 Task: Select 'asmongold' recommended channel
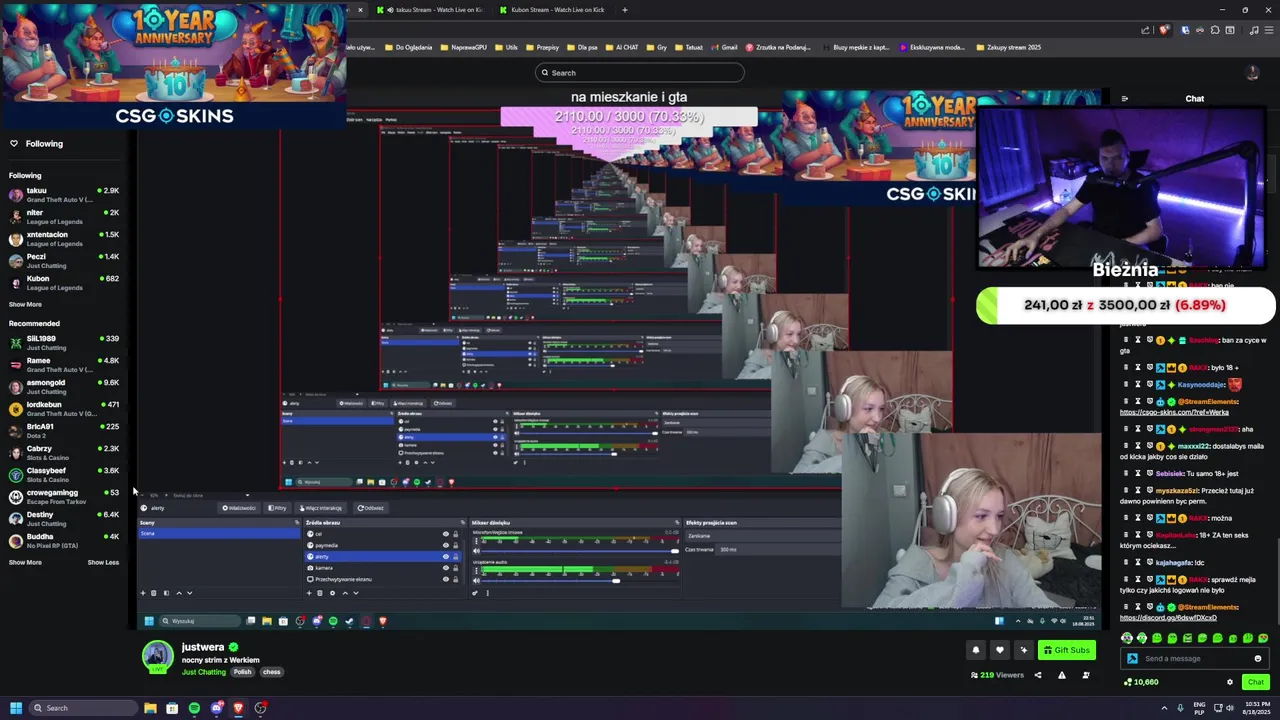coord(64,387)
